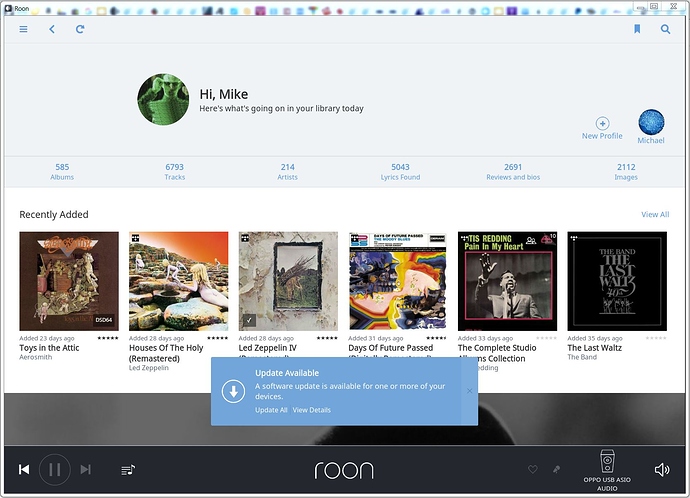Click the Days Of Future Passed title
690x498 pixels.
pyautogui.click(x=391, y=348)
